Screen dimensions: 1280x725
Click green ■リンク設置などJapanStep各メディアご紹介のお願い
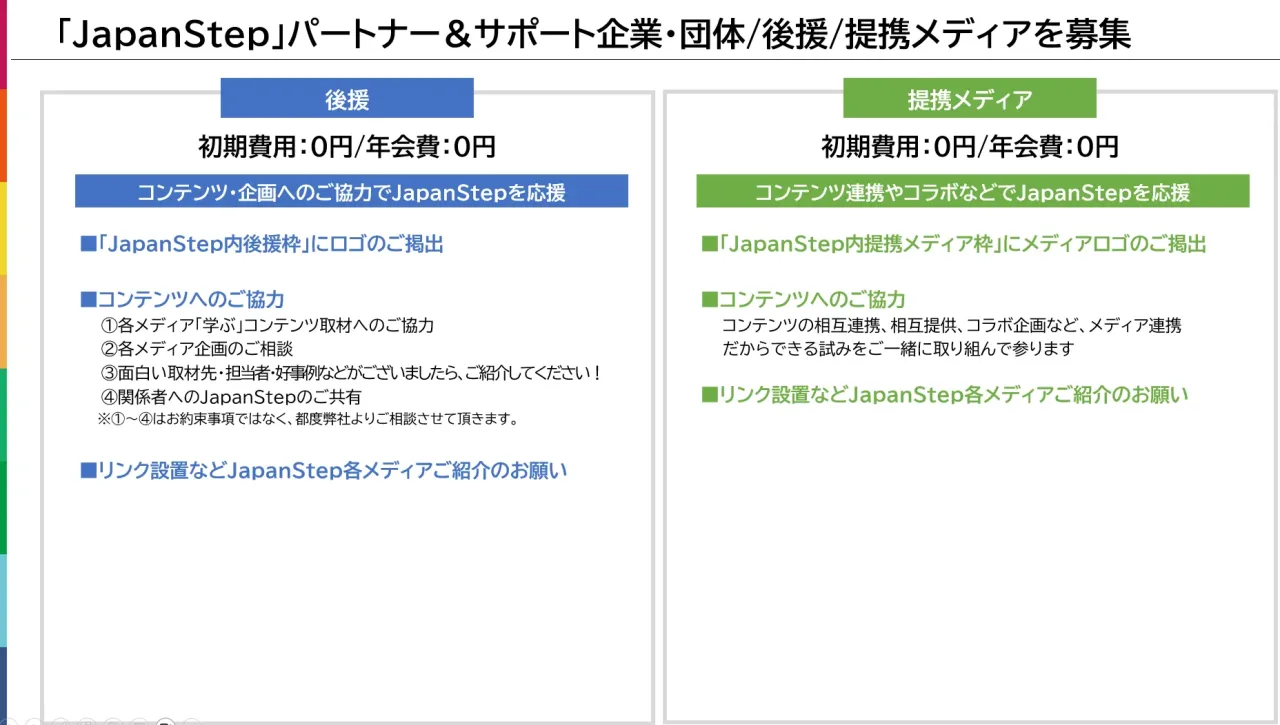945,394
